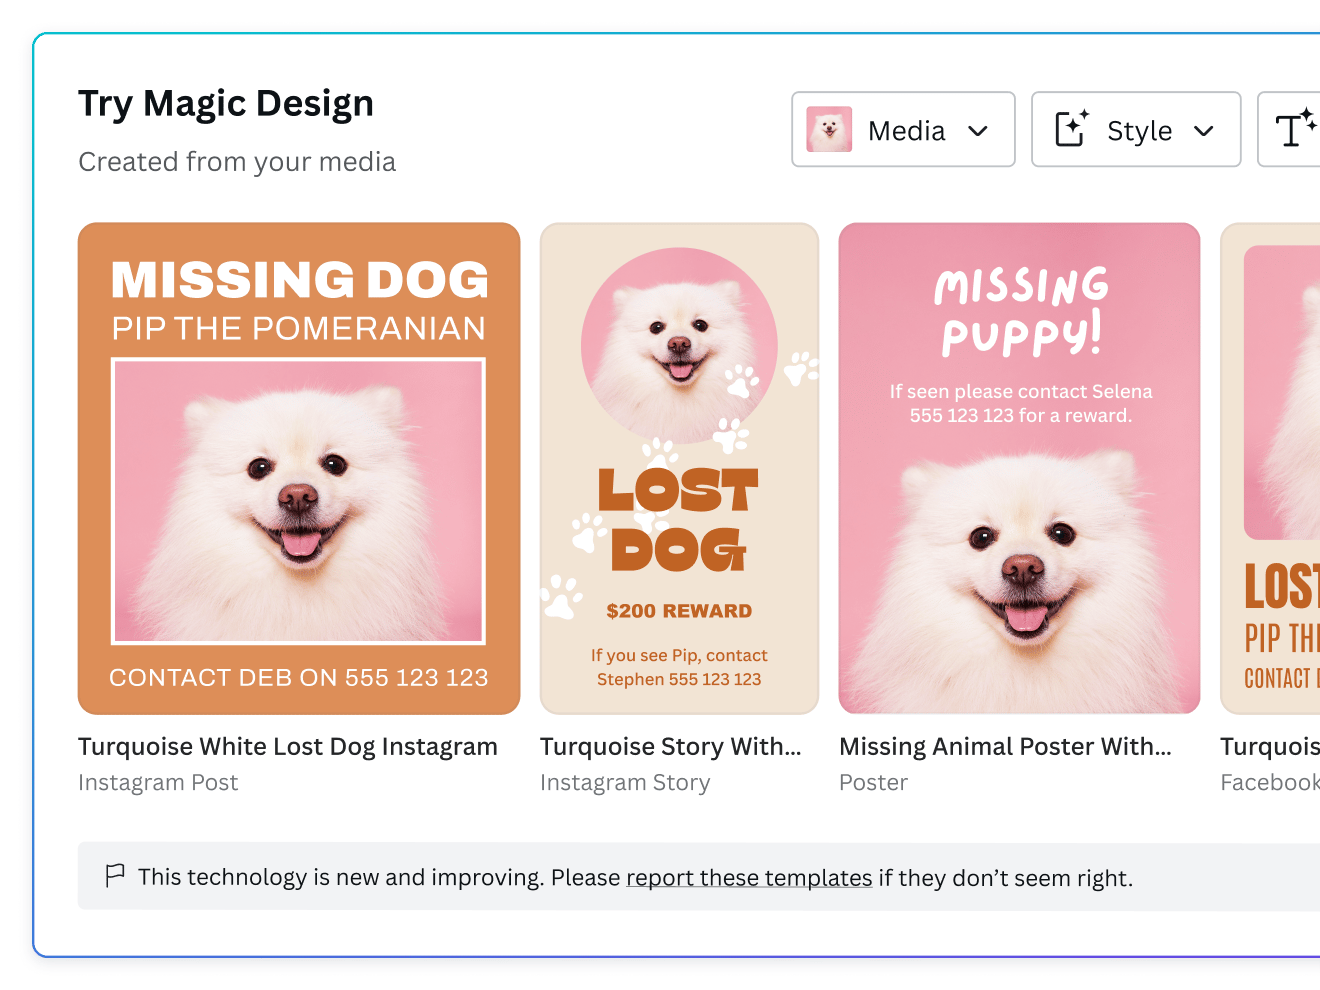Viewport: 1320px width, 990px height.
Task: Select the Missing Puppy poster template
Action: [1019, 467]
